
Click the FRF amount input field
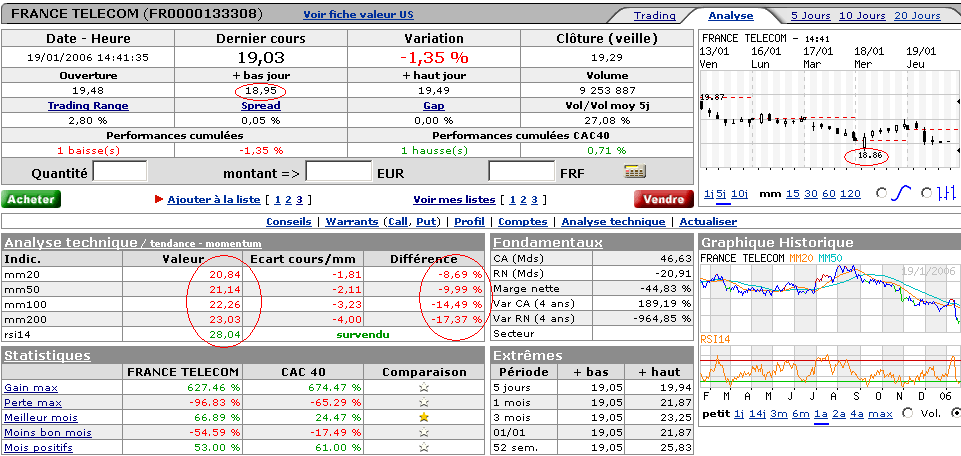522,172
